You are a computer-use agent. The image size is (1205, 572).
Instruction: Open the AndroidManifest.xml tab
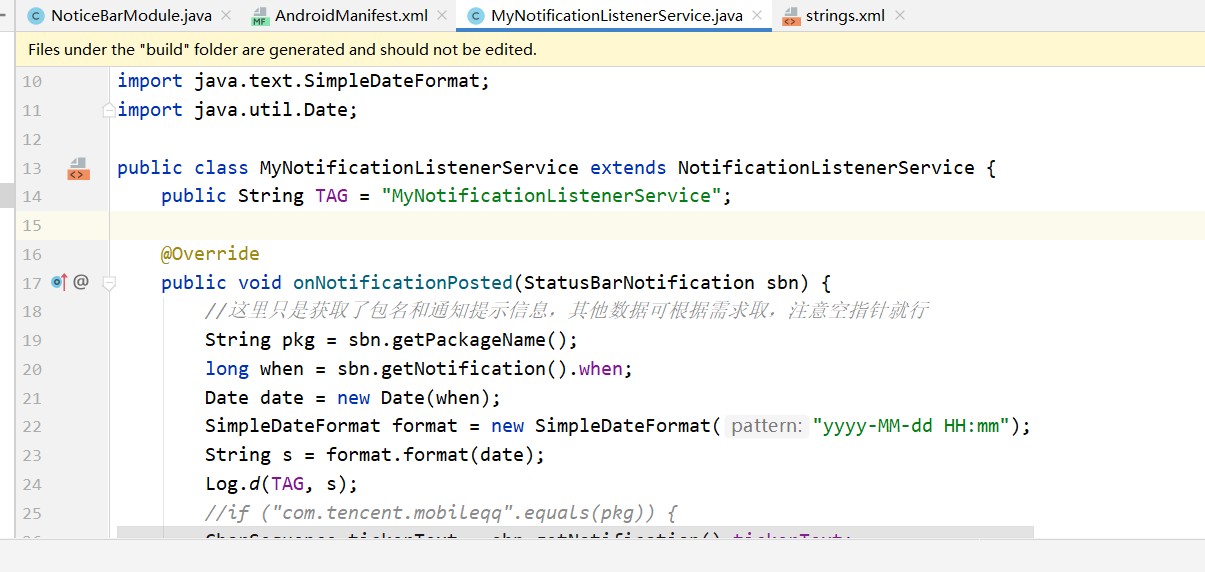click(x=350, y=15)
